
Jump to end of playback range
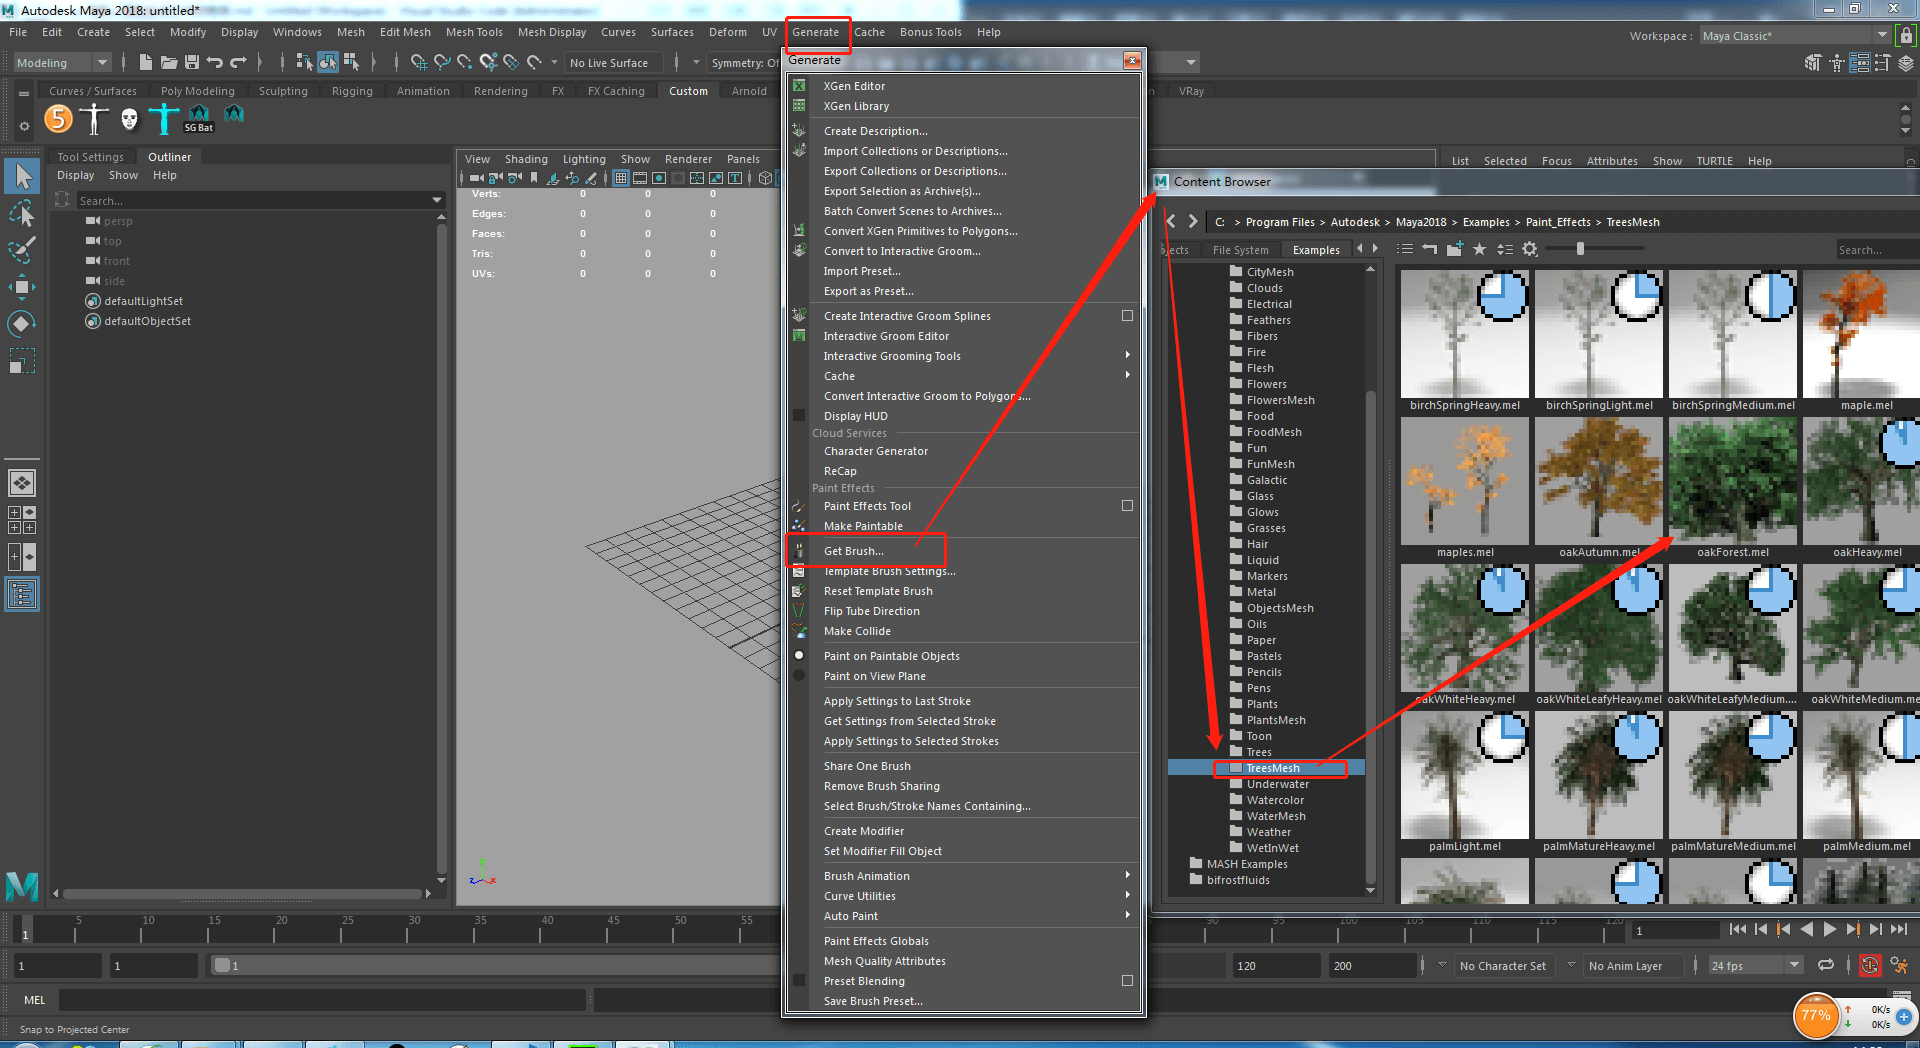(x=1899, y=930)
